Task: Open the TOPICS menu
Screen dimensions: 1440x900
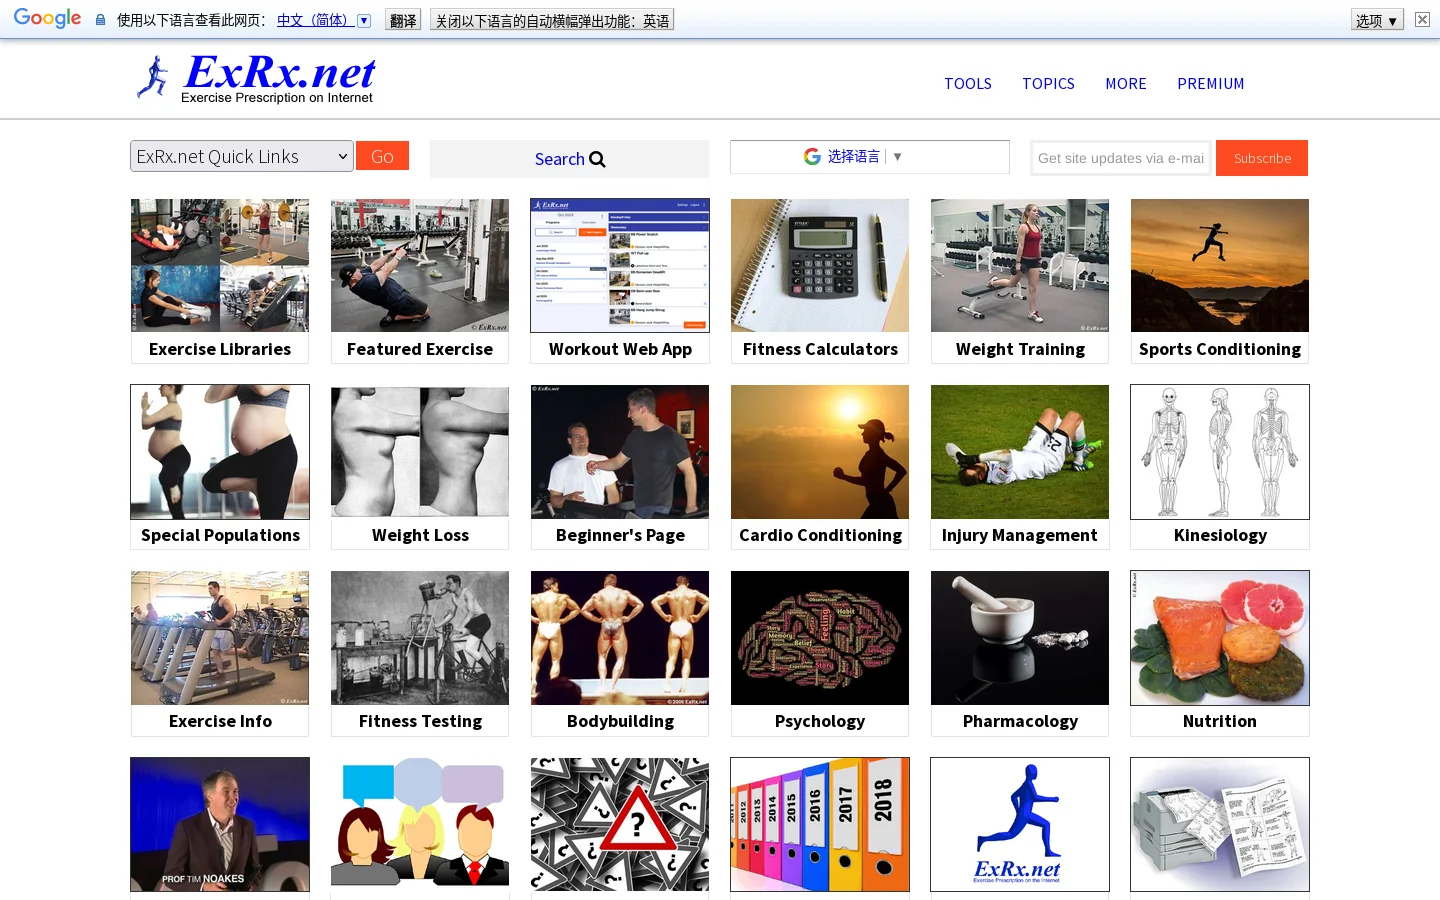Action: (1048, 84)
